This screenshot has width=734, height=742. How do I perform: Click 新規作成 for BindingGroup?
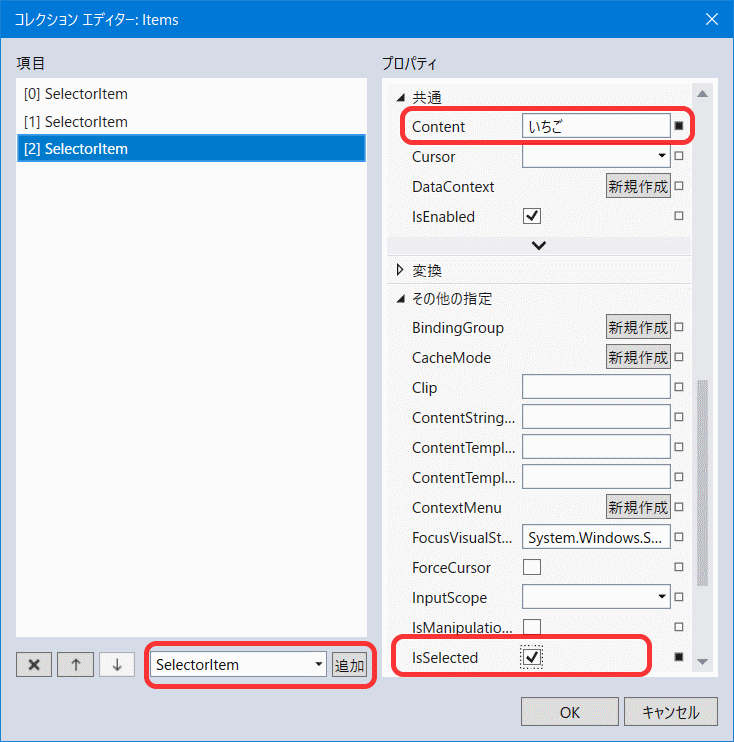[638, 327]
